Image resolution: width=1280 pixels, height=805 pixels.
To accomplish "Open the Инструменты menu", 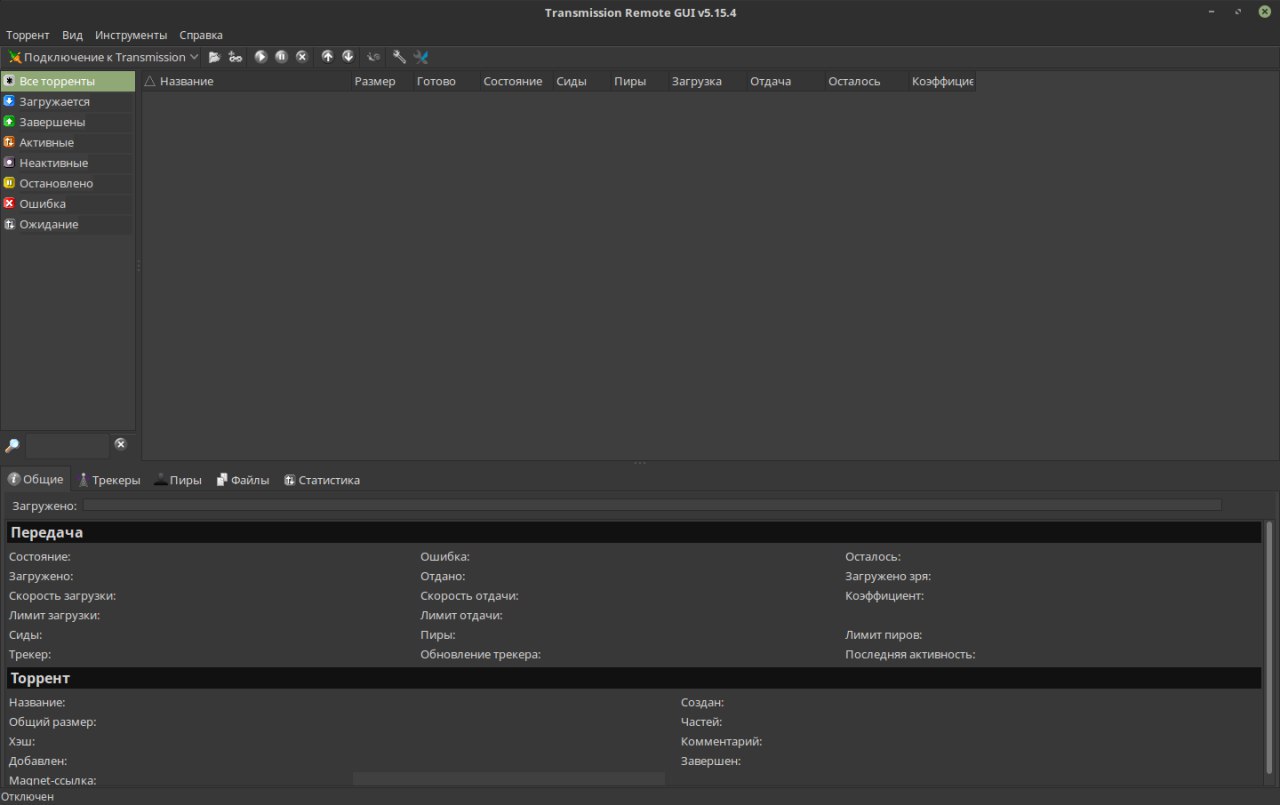I will (x=131, y=35).
